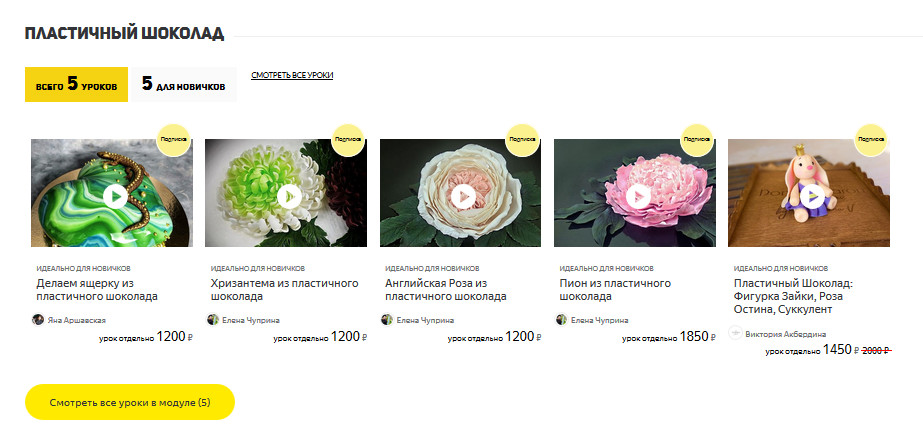Screen dimensions: 923x441
Task: Click 'Смотреть все уроки в модуле (5)' button
Action: (130, 402)
